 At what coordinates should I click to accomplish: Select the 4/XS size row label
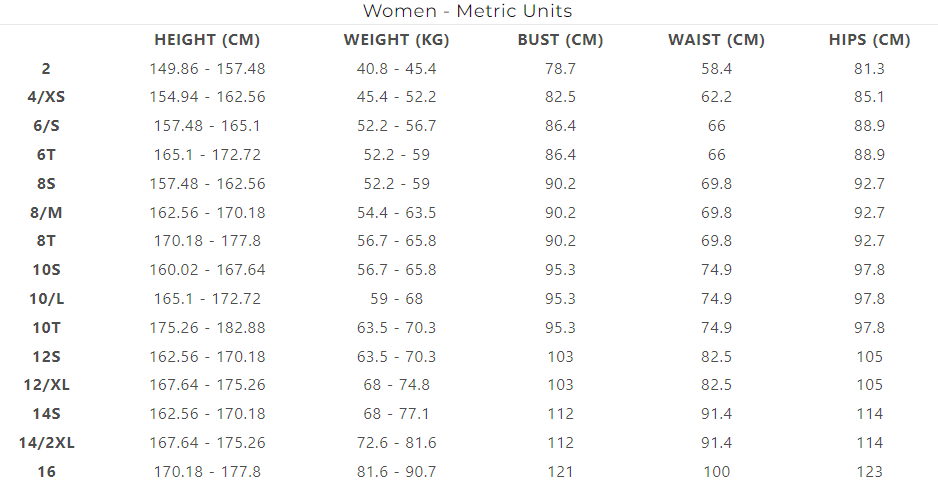click(46, 97)
